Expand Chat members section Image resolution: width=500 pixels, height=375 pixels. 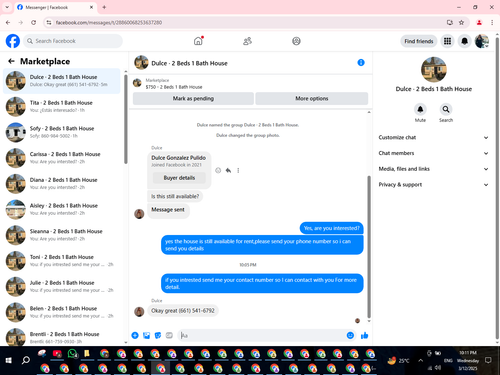coord(433,153)
